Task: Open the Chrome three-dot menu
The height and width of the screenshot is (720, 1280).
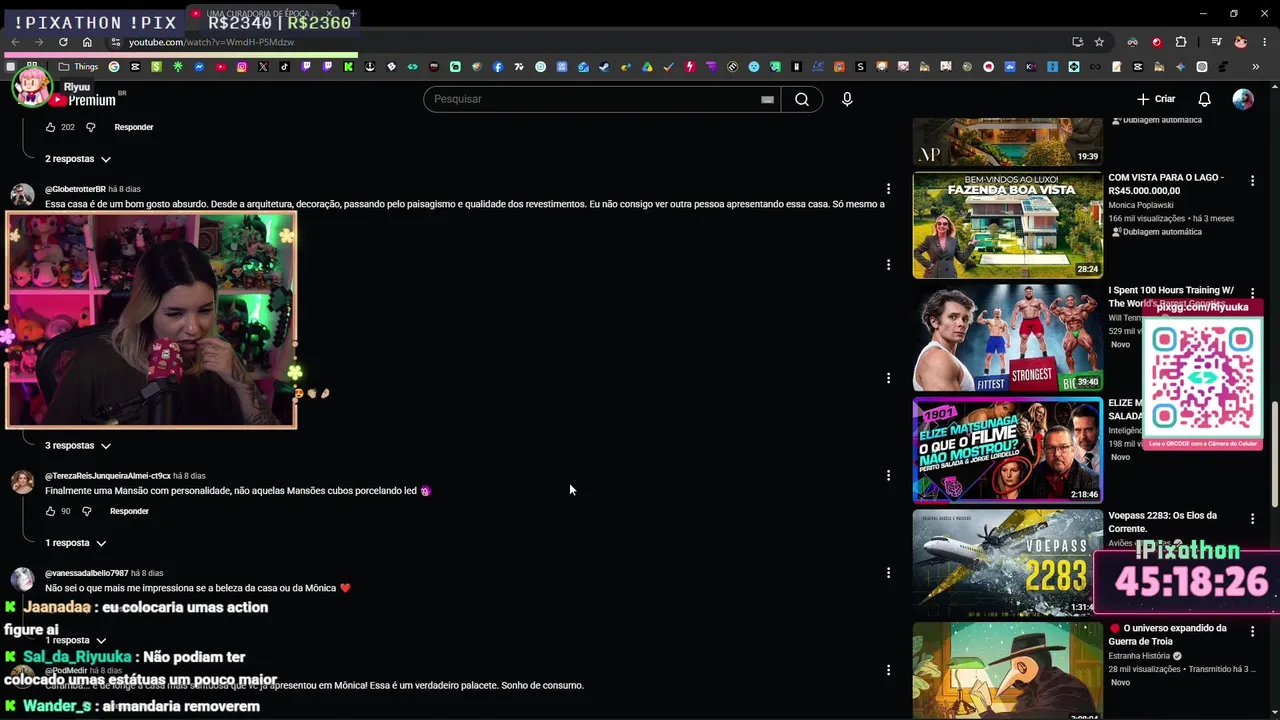Action: (x=1265, y=42)
